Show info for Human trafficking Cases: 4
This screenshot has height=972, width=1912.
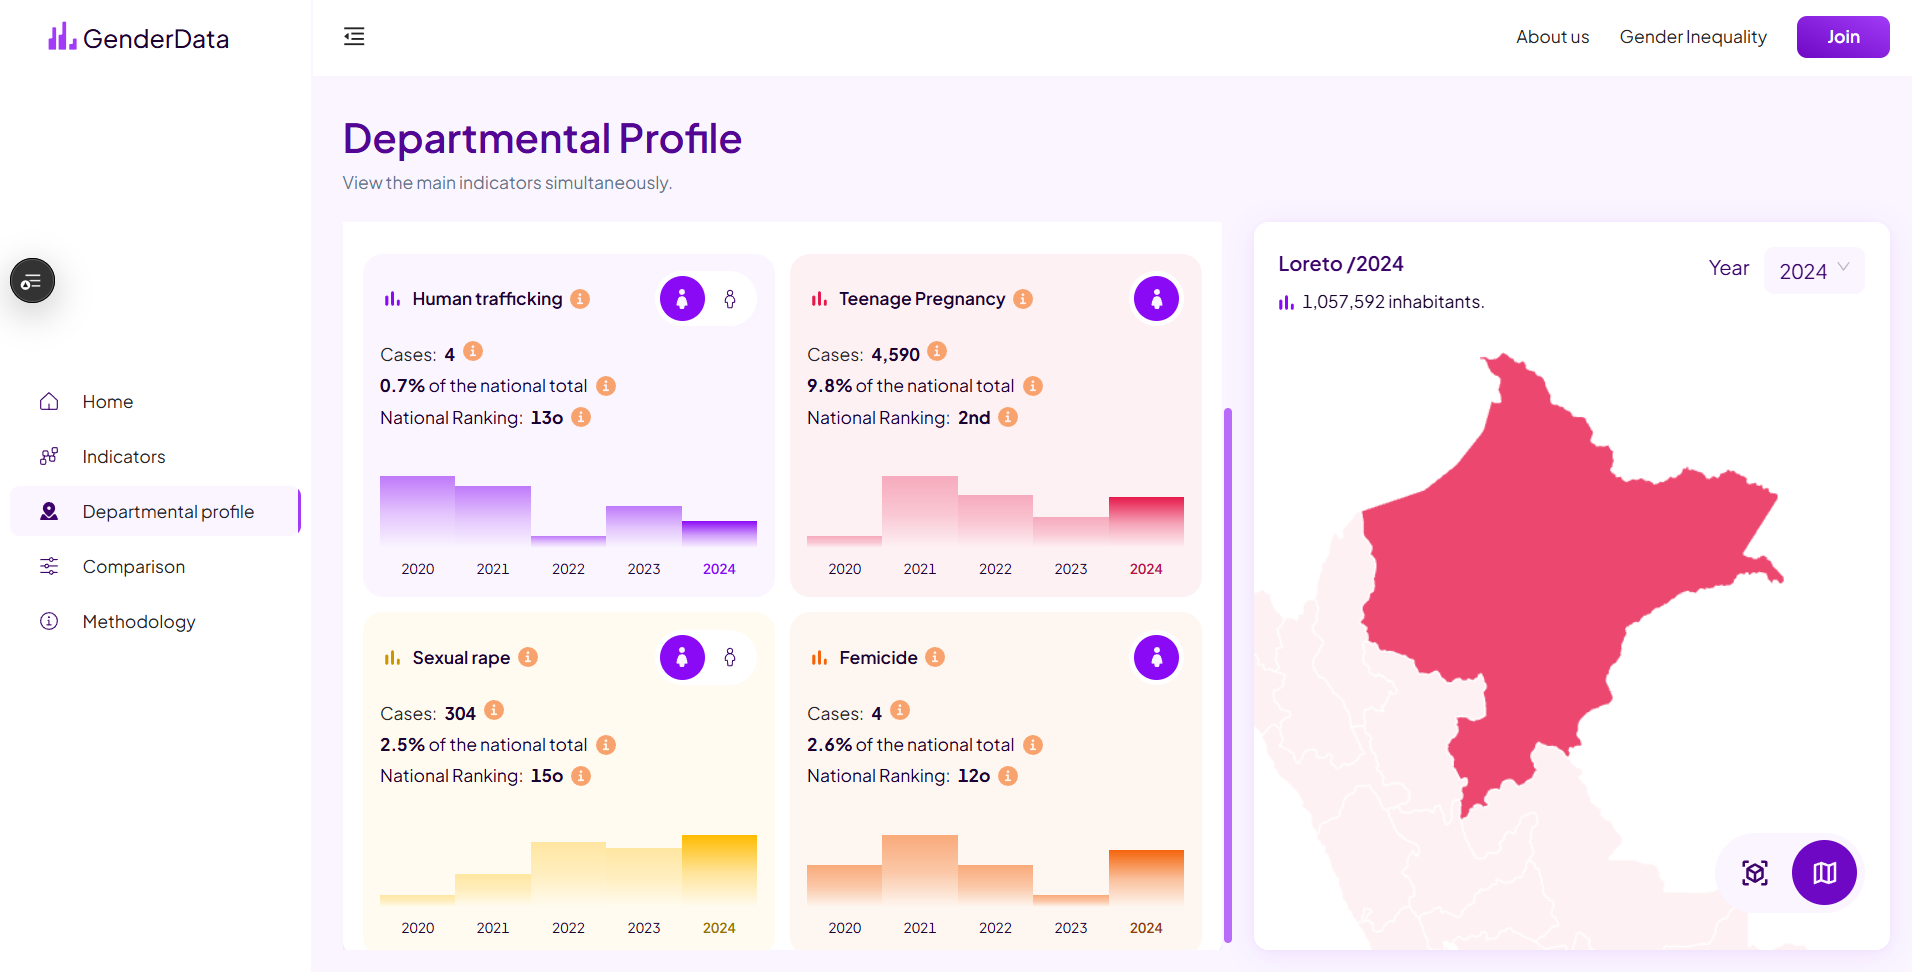[474, 351]
